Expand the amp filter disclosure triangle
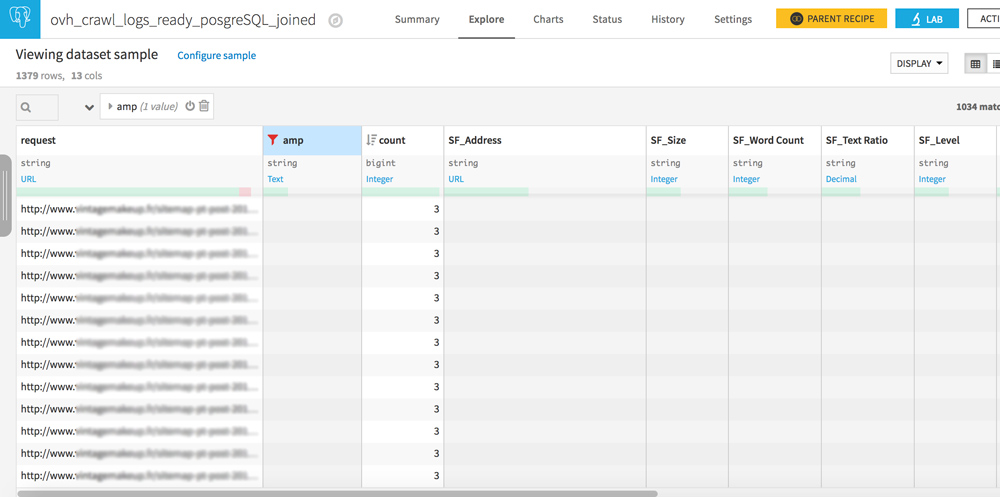The height and width of the screenshot is (497, 1000). (x=110, y=107)
